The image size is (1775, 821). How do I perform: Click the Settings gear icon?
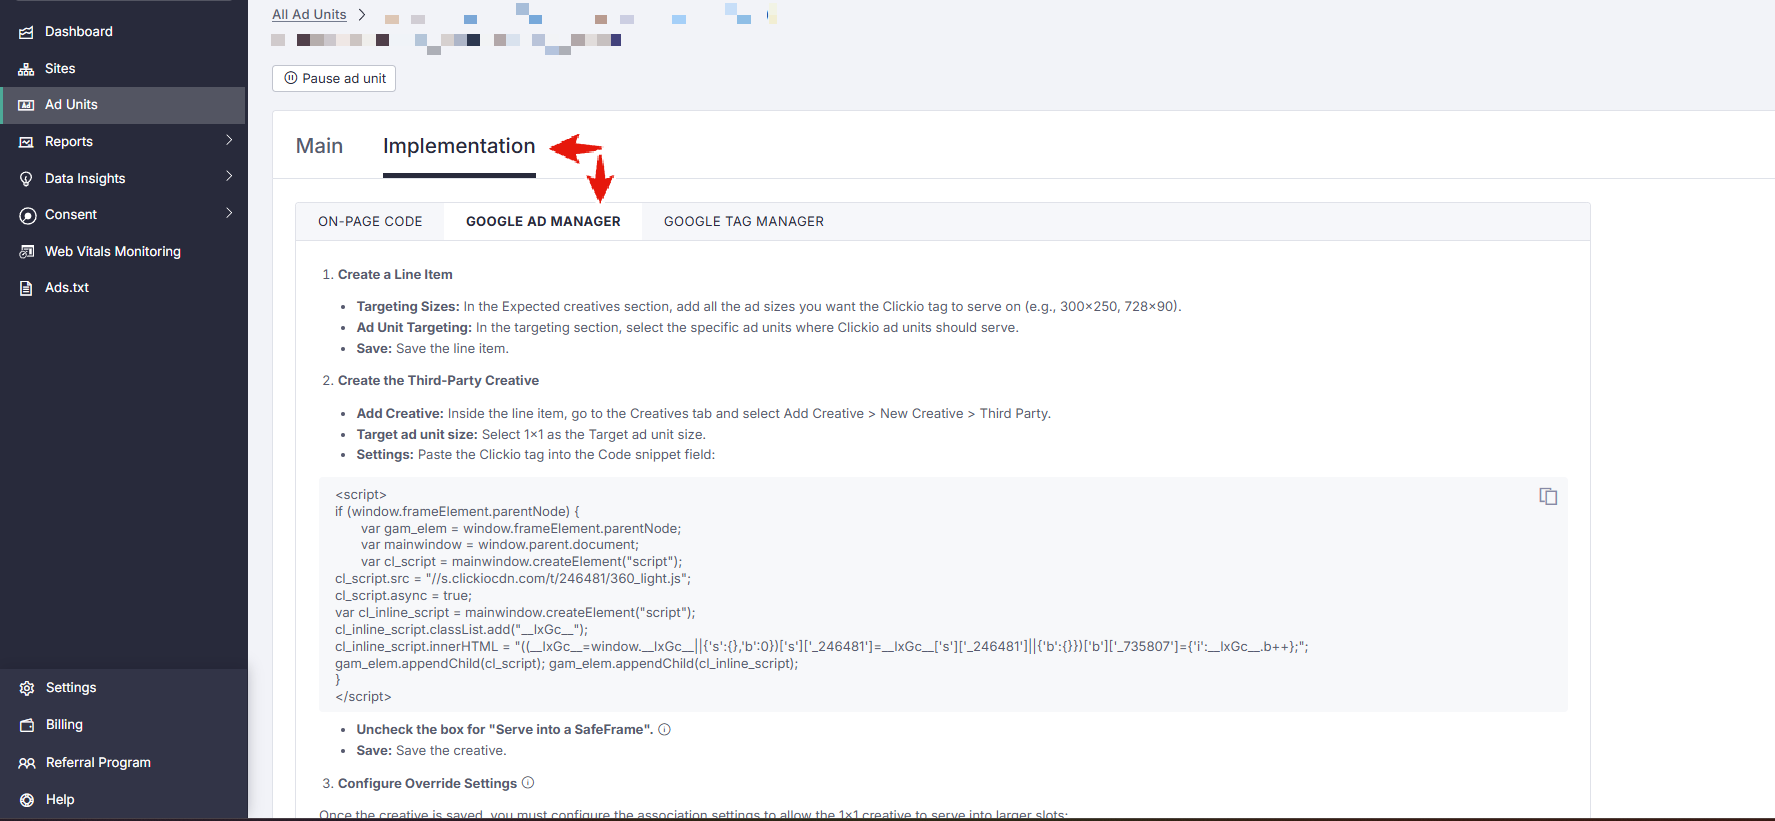tap(27, 688)
